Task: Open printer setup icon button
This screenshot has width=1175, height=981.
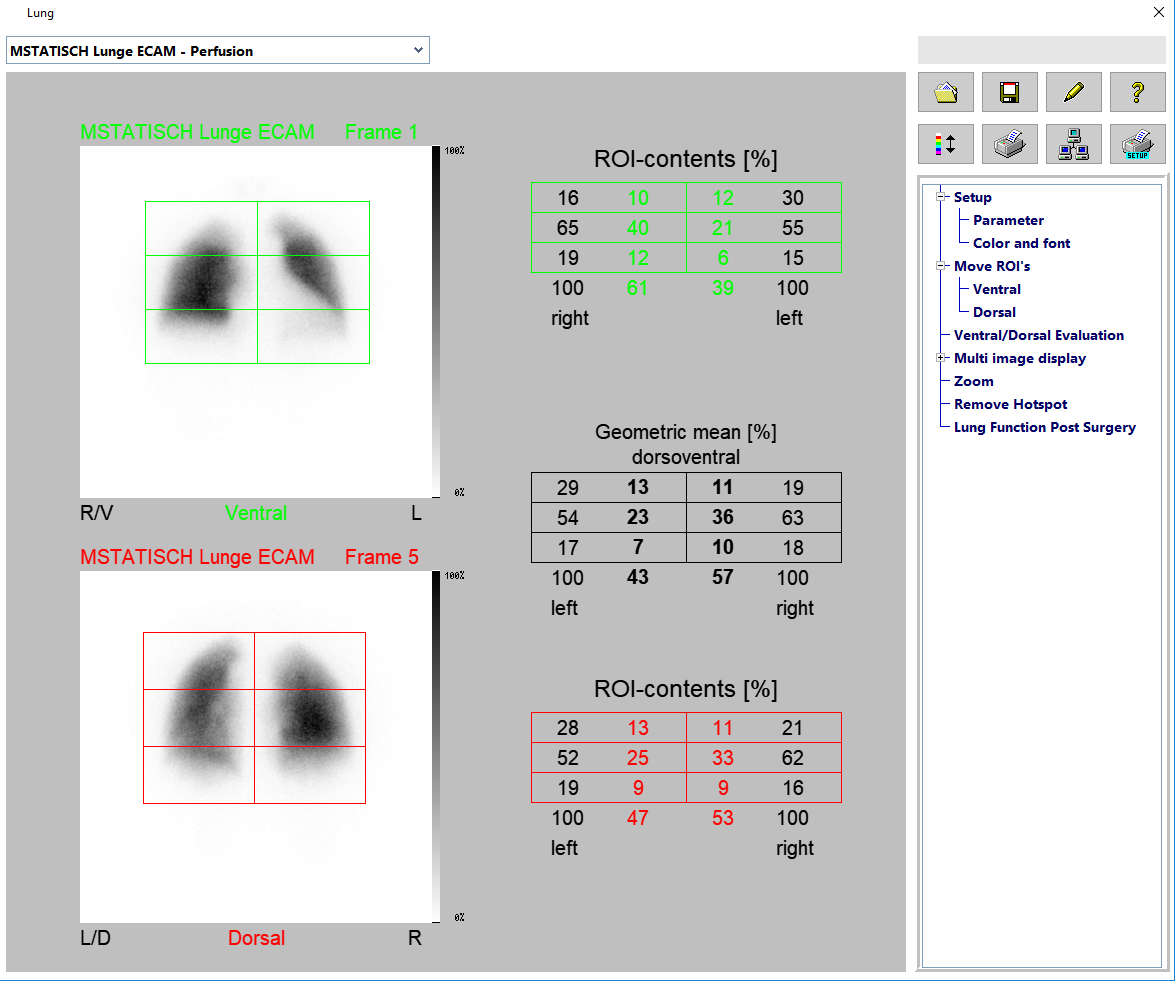Action: (1137, 144)
